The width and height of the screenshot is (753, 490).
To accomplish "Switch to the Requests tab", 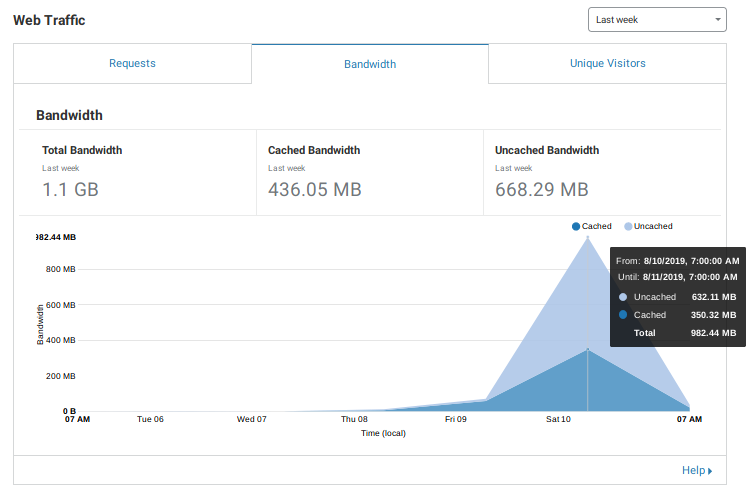I will [x=133, y=63].
